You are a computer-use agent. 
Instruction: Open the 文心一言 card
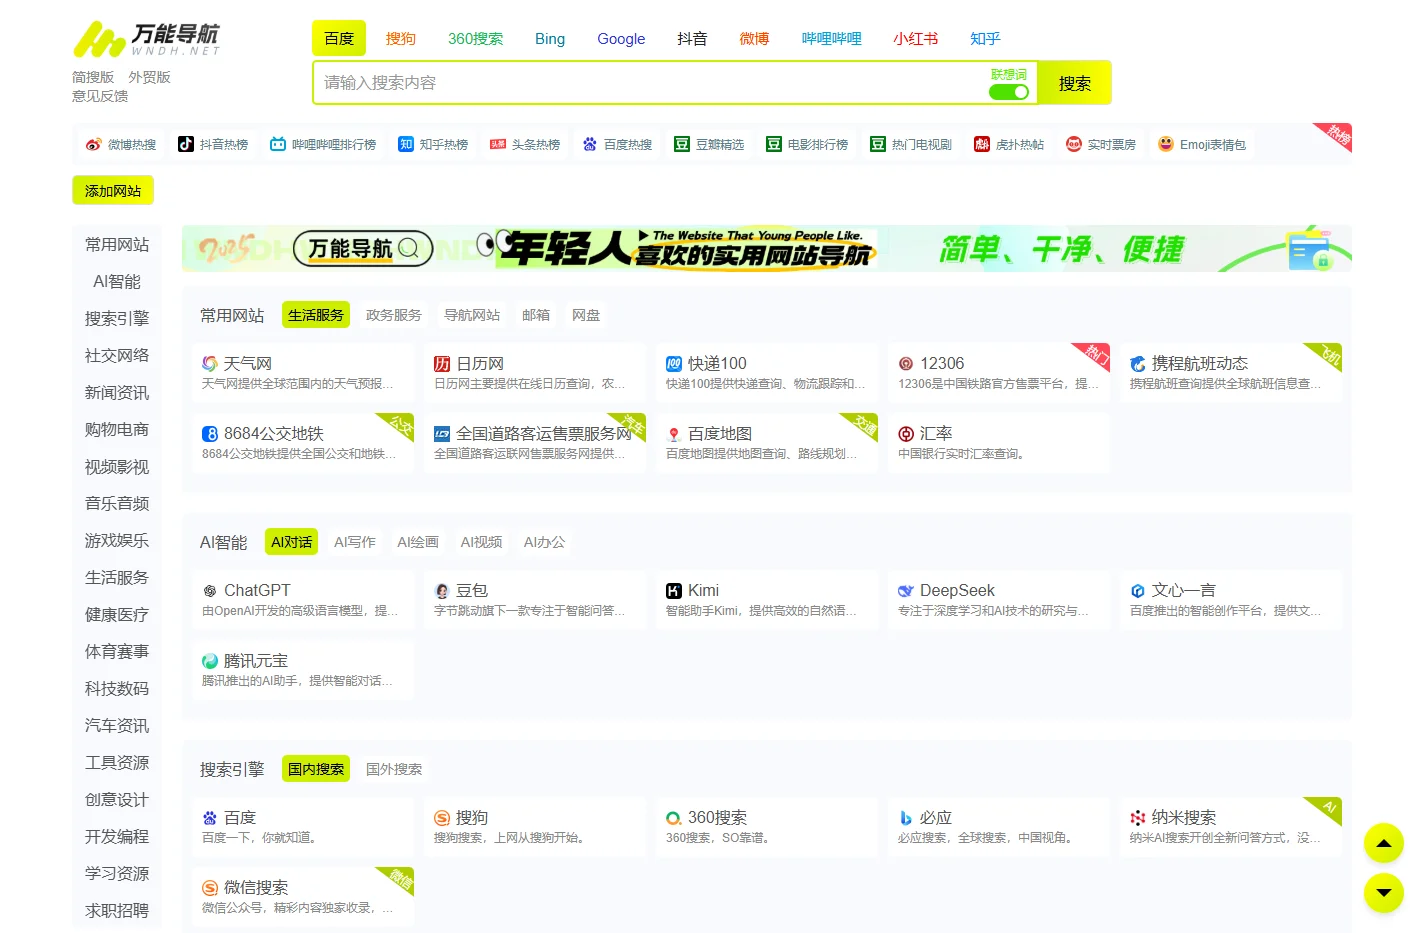(1231, 600)
